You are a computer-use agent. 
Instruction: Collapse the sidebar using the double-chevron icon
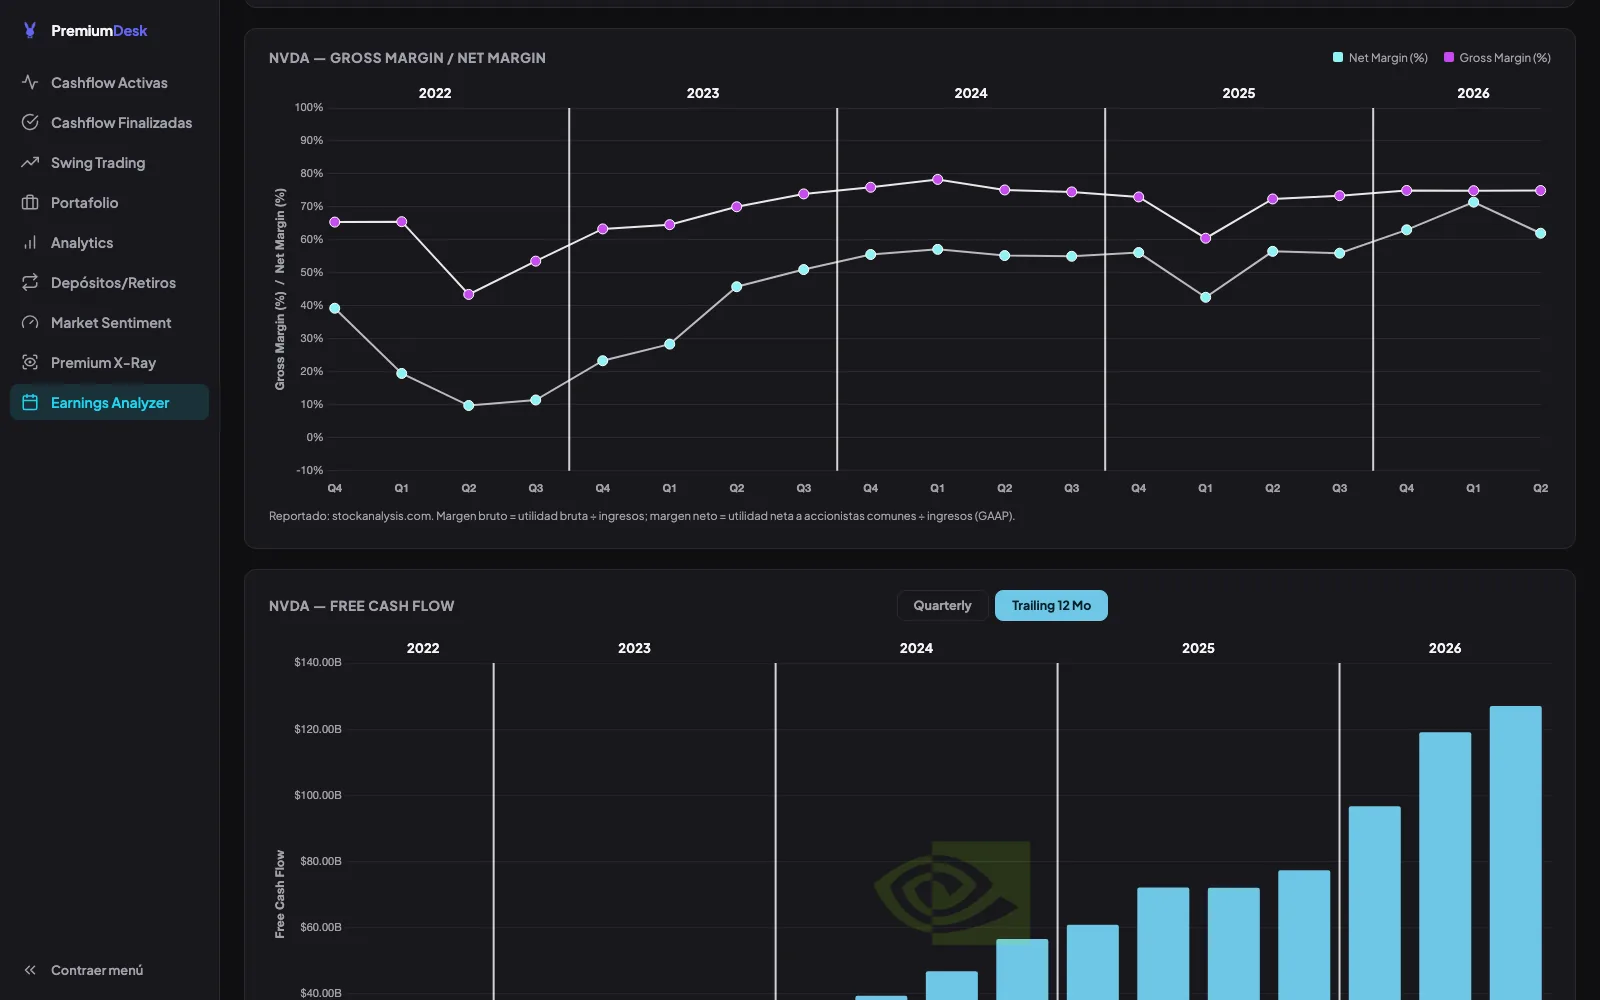(x=30, y=970)
